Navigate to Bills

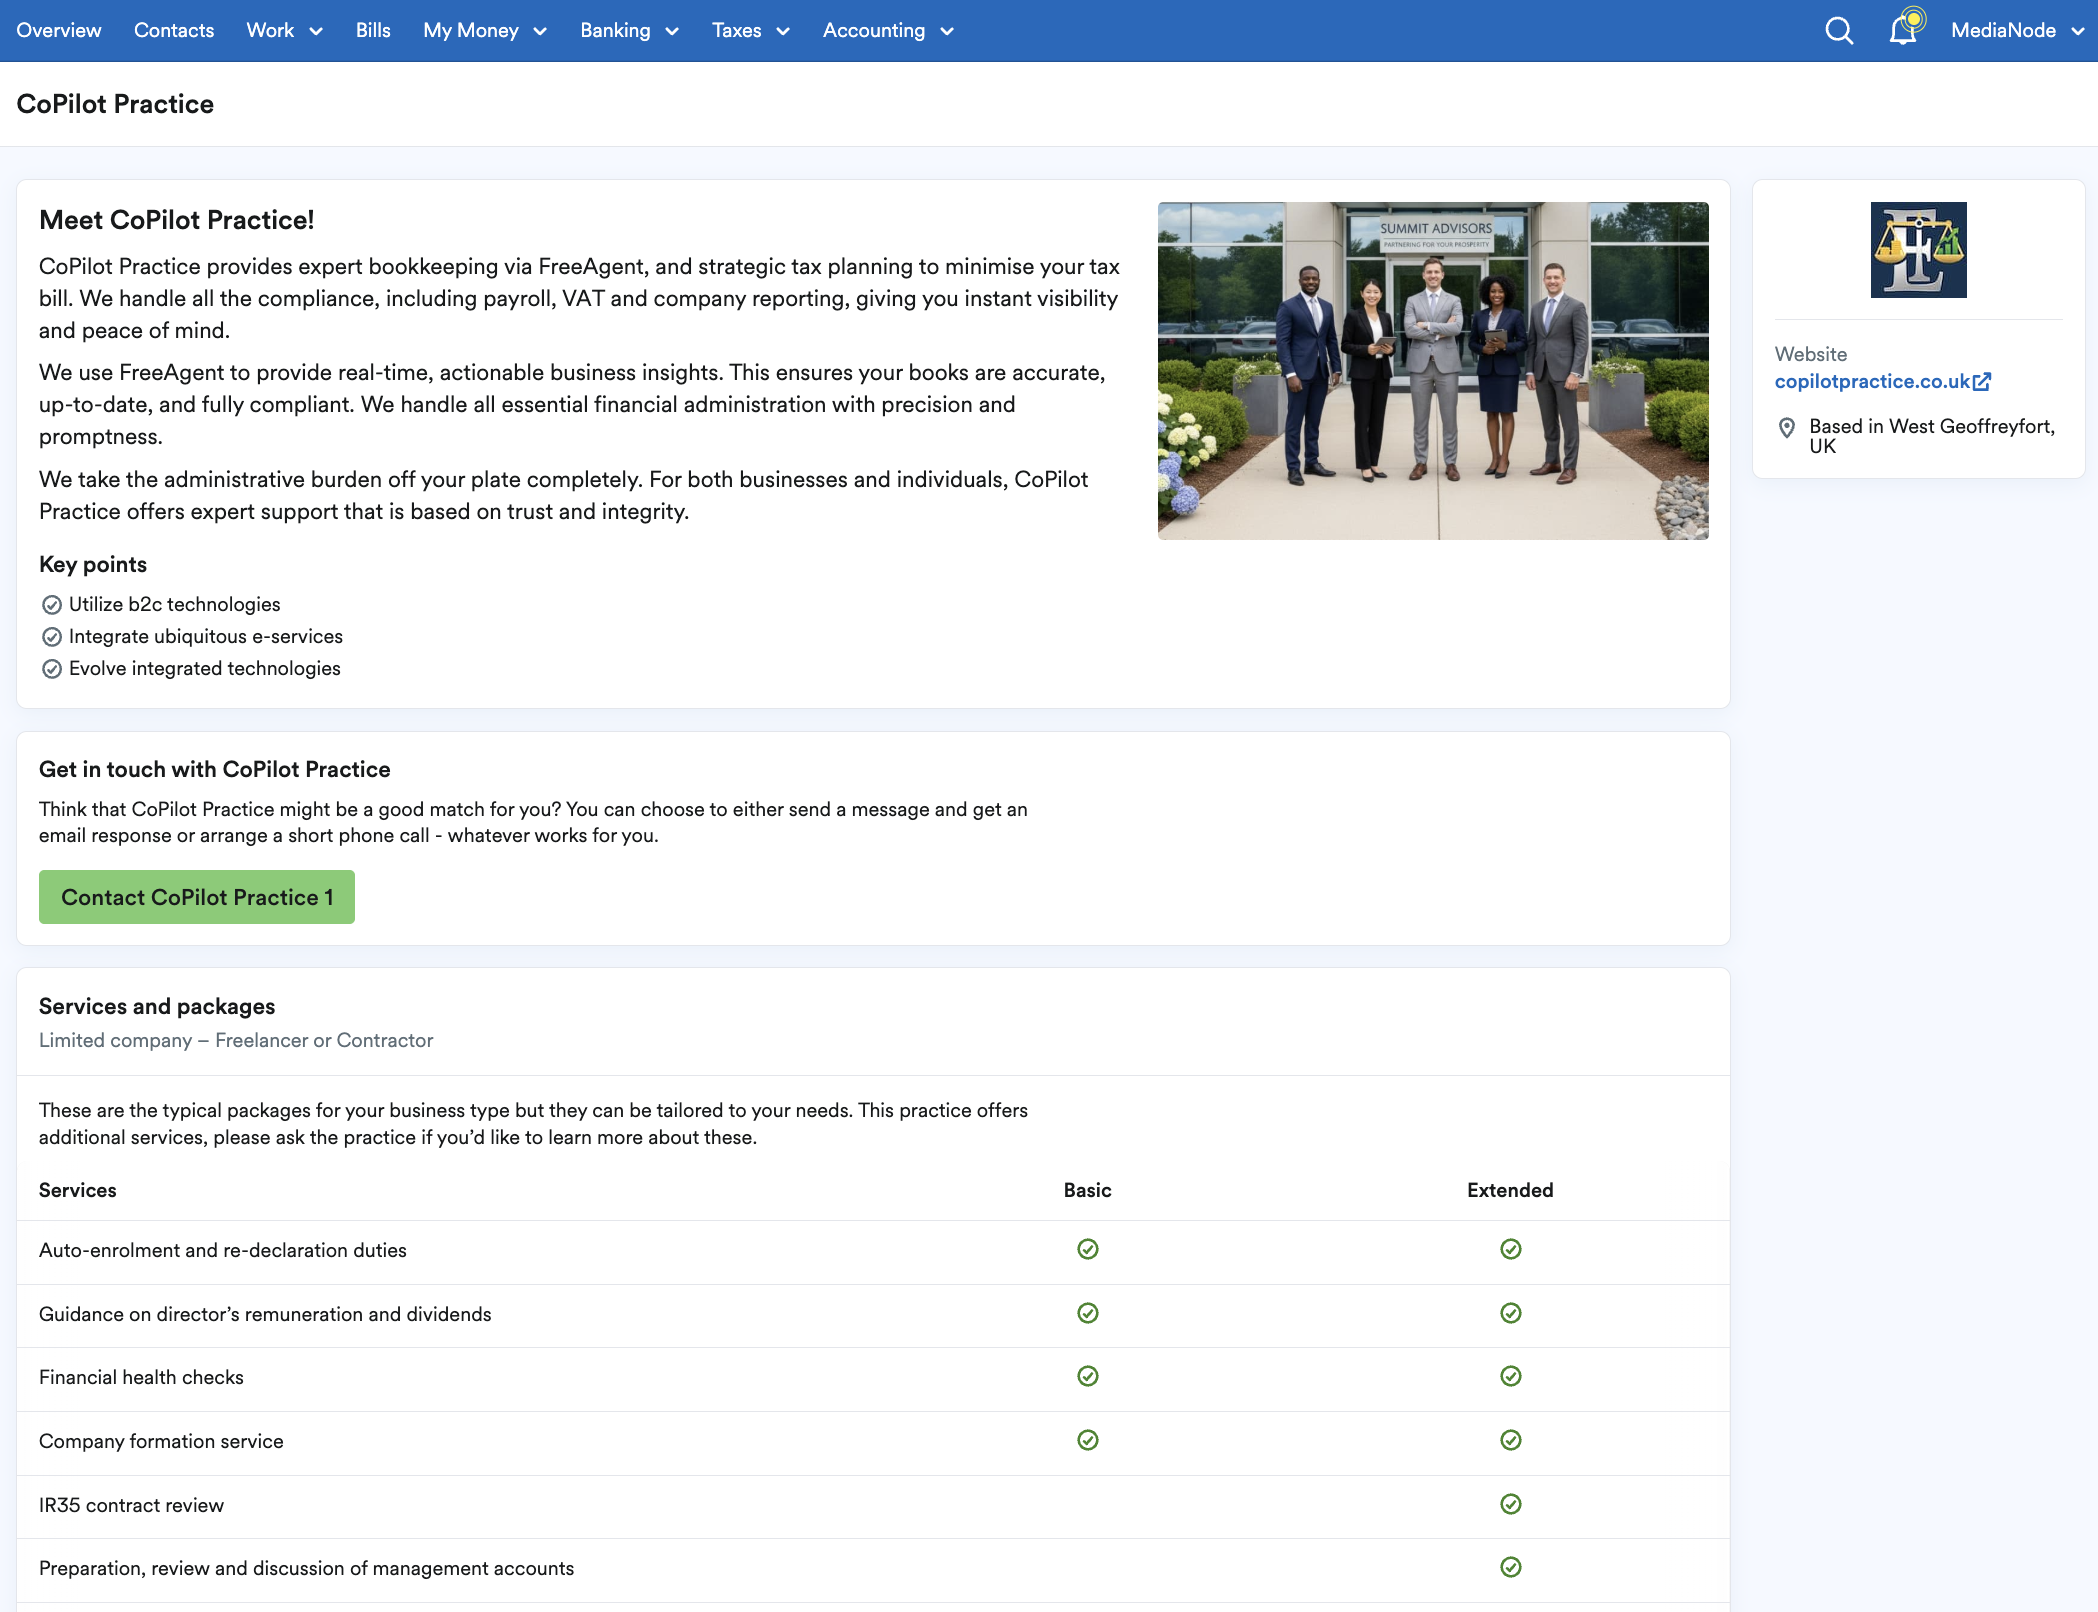(x=373, y=31)
